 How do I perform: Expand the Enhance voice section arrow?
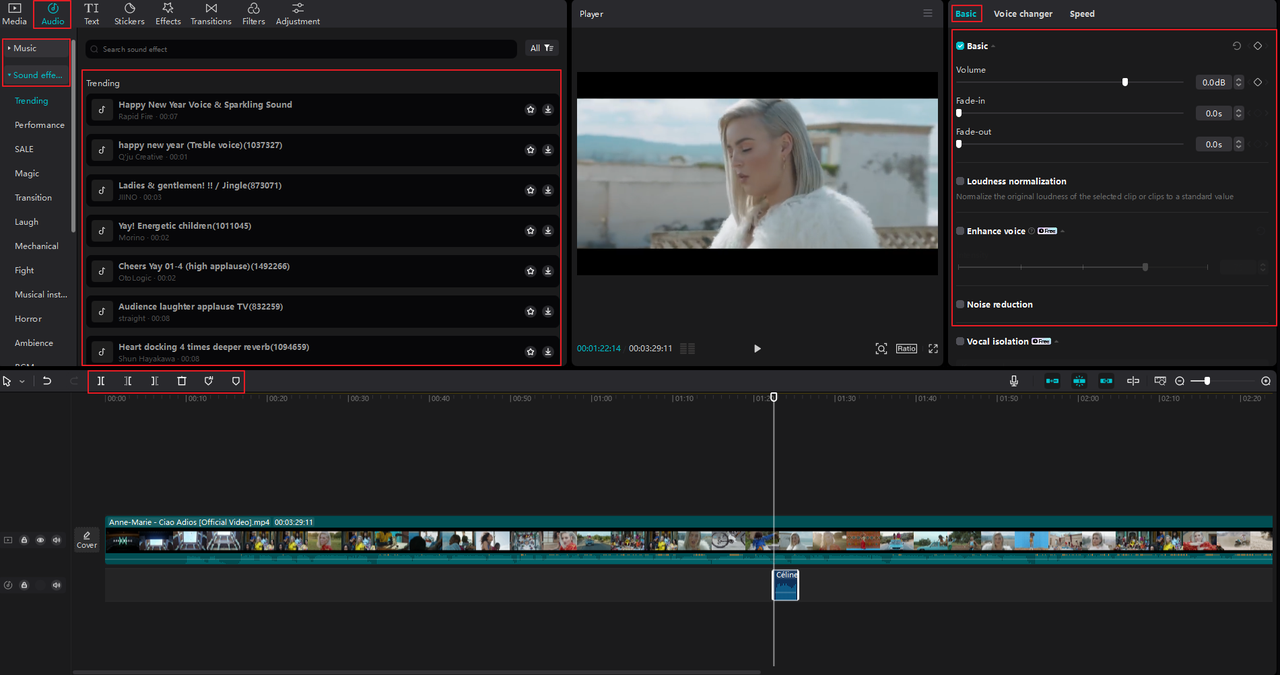(x=1062, y=231)
